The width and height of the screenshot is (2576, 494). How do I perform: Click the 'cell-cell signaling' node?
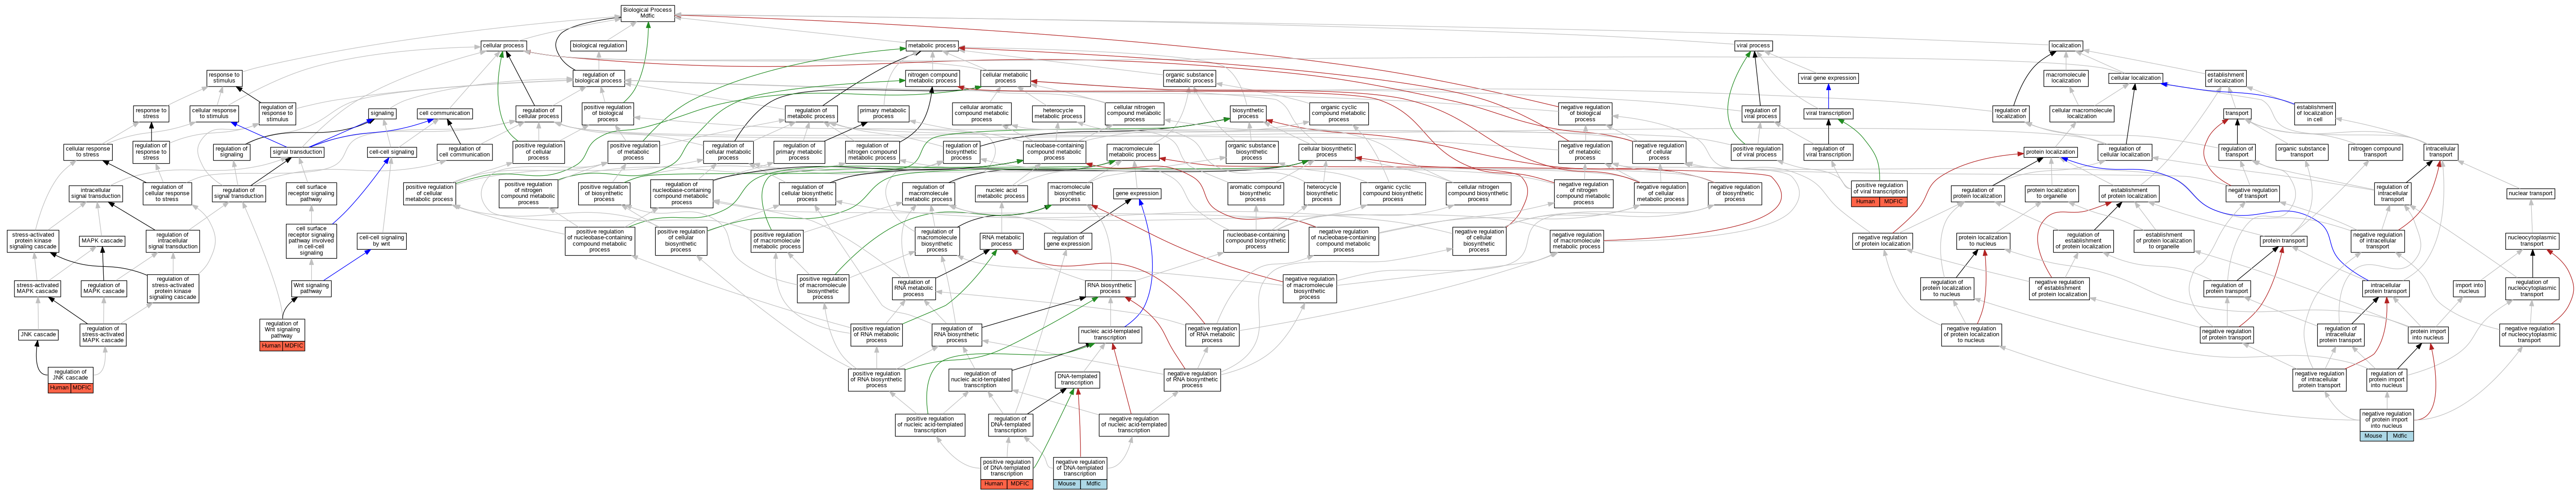pyautogui.click(x=391, y=152)
